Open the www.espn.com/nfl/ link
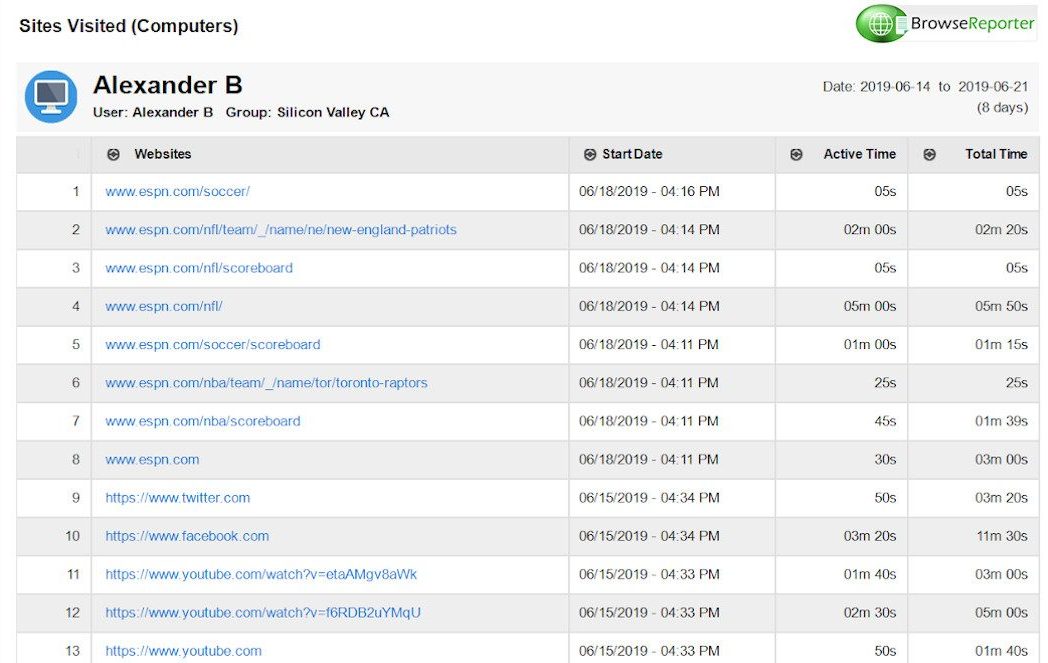This screenshot has height=663, width=1048. pyautogui.click(x=163, y=306)
